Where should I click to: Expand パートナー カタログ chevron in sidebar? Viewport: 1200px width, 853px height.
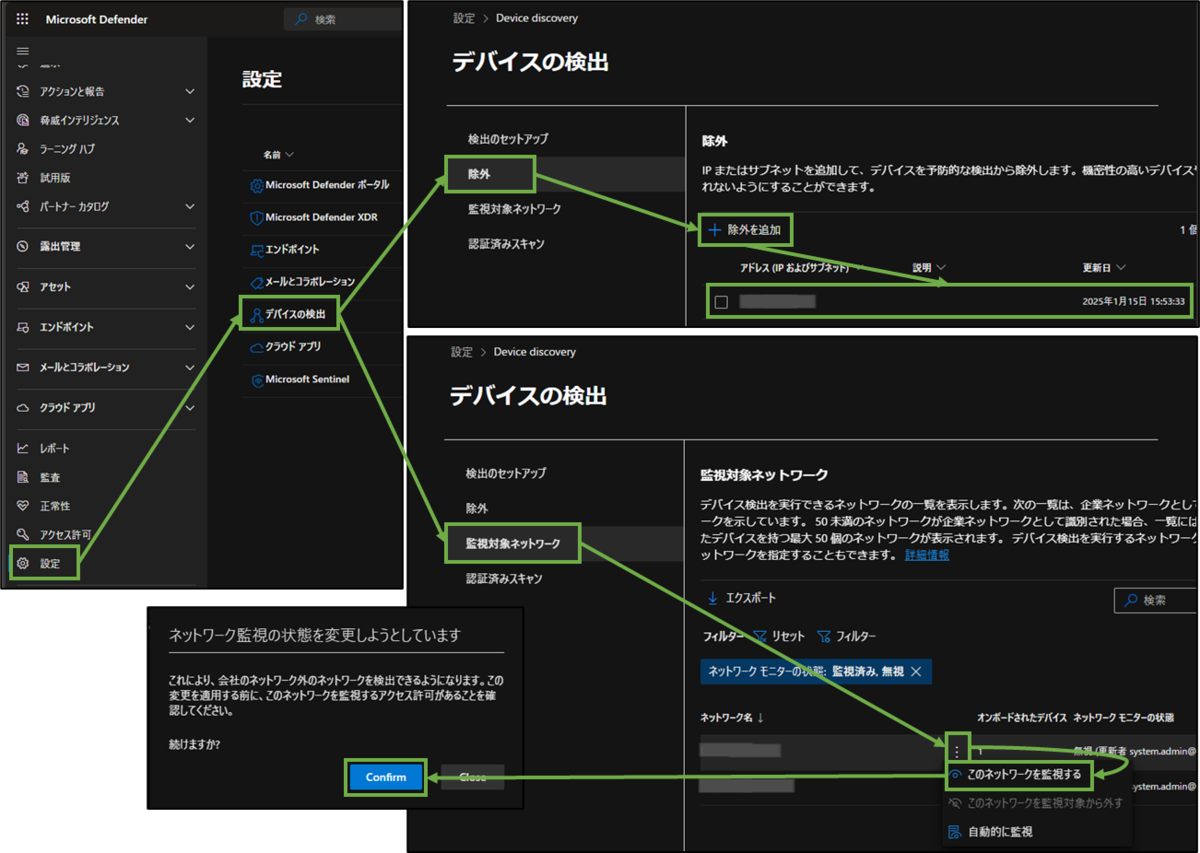pyautogui.click(x=190, y=207)
